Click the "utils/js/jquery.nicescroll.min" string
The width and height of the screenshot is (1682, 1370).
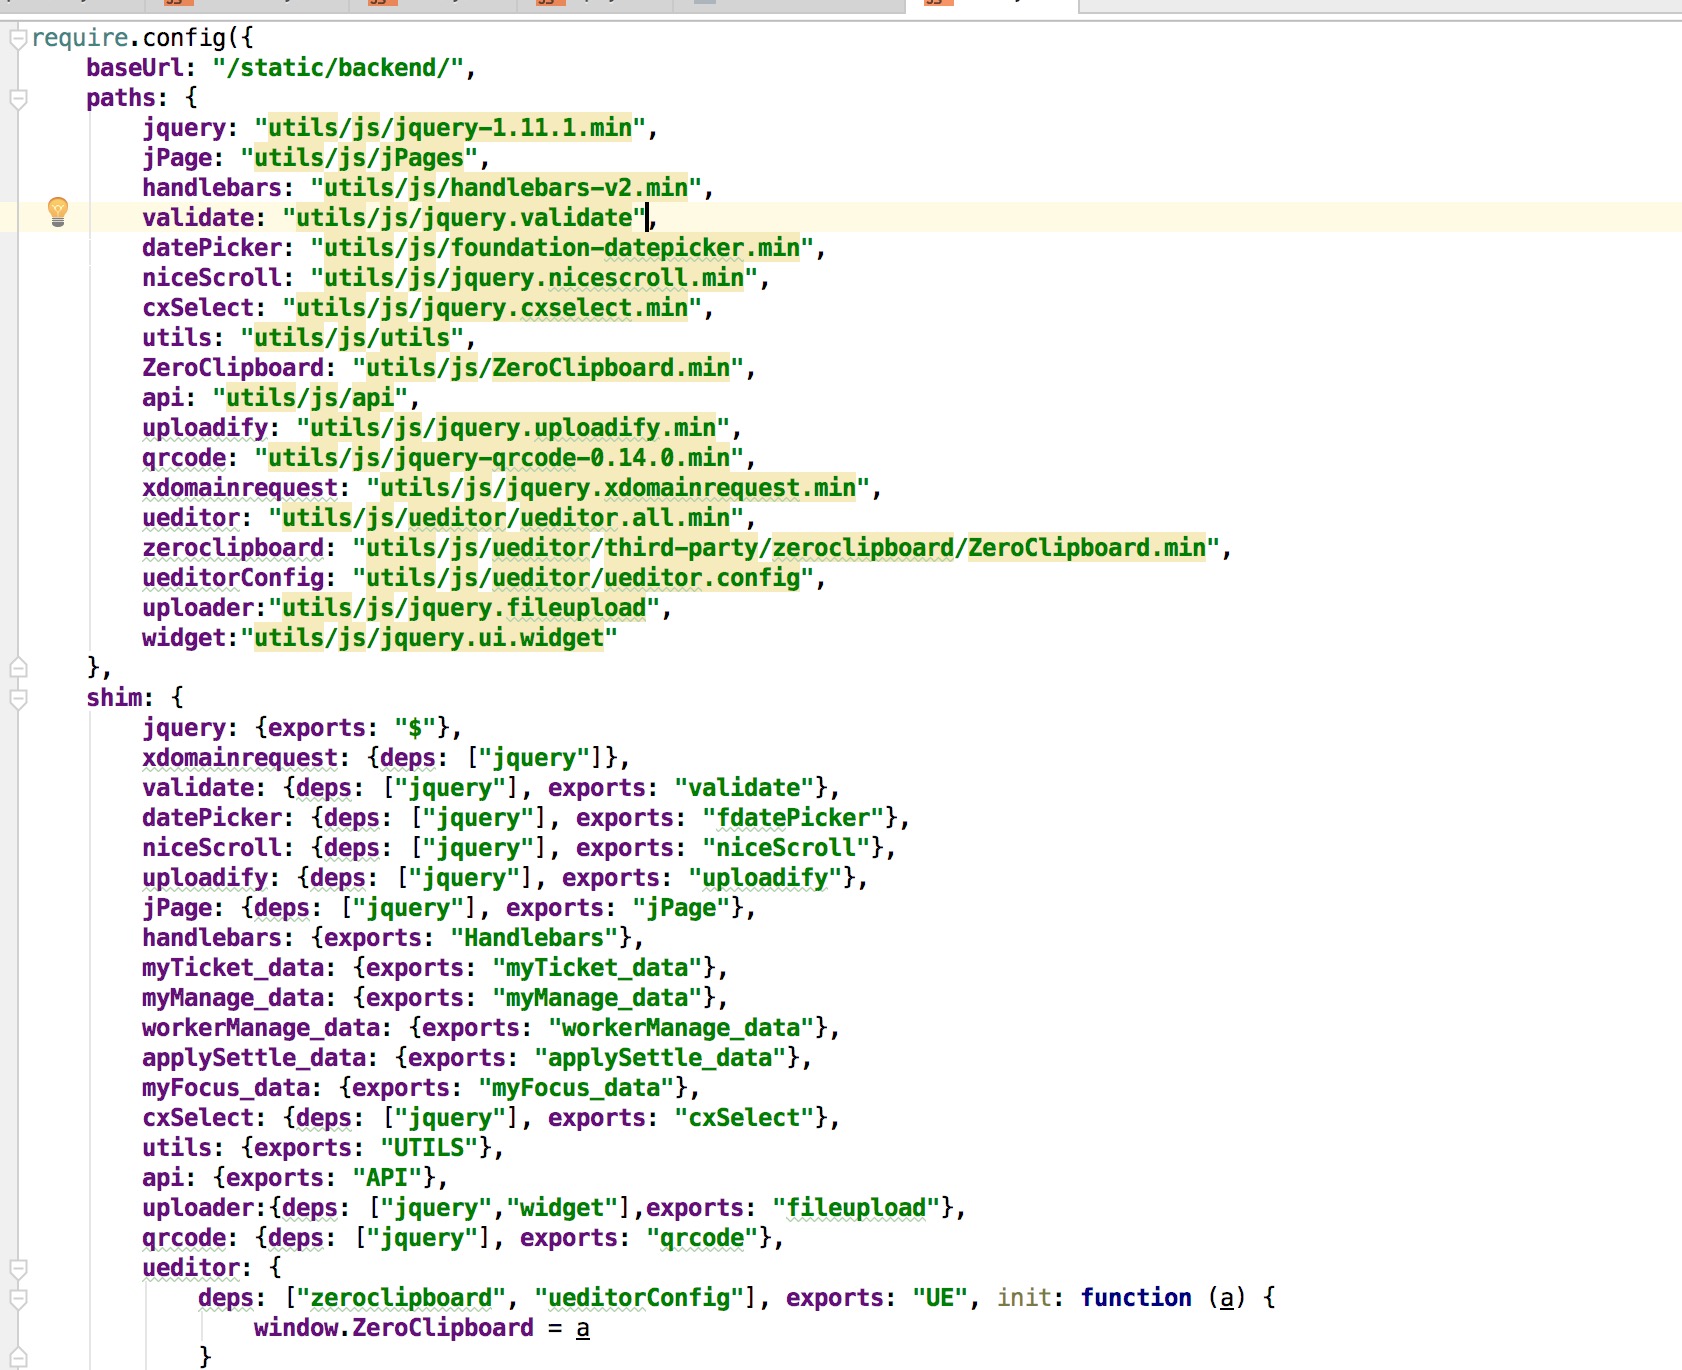coord(533,278)
